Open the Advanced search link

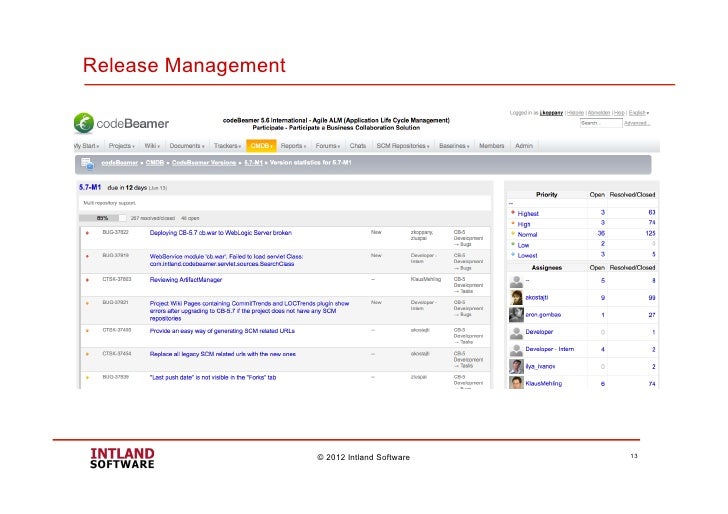637,123
